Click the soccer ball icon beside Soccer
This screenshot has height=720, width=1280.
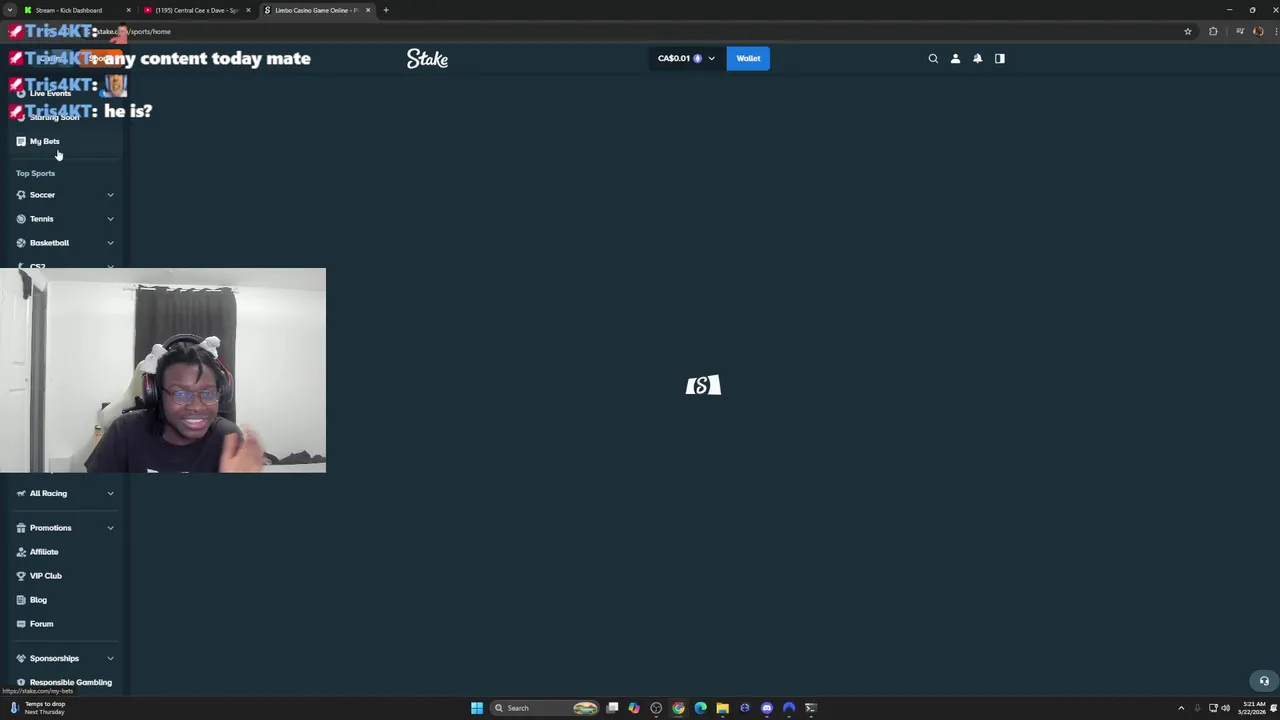click(21, 195)
